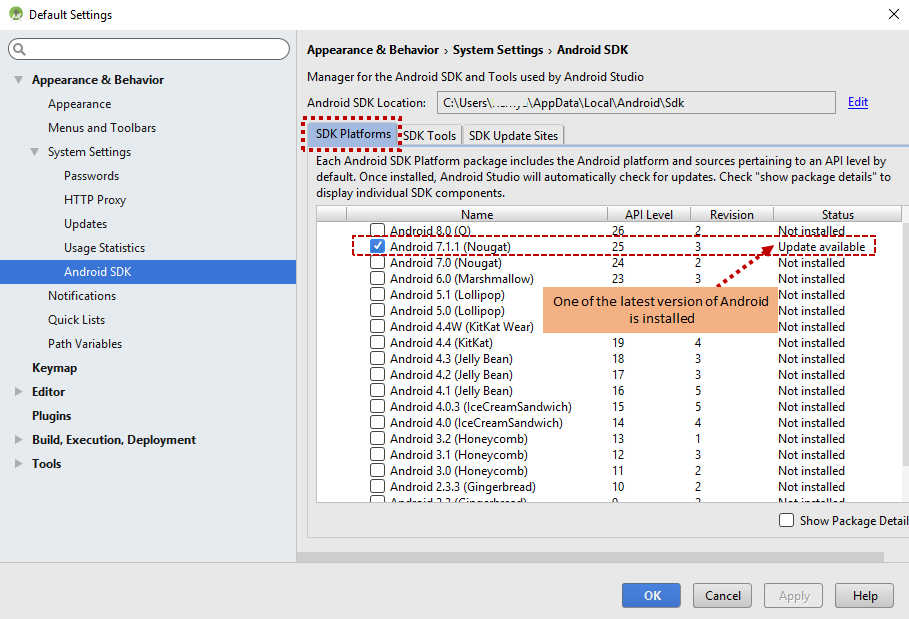Open Path Variables settings
This screenshot has height=619, width=909.
[x=85, y=344]
